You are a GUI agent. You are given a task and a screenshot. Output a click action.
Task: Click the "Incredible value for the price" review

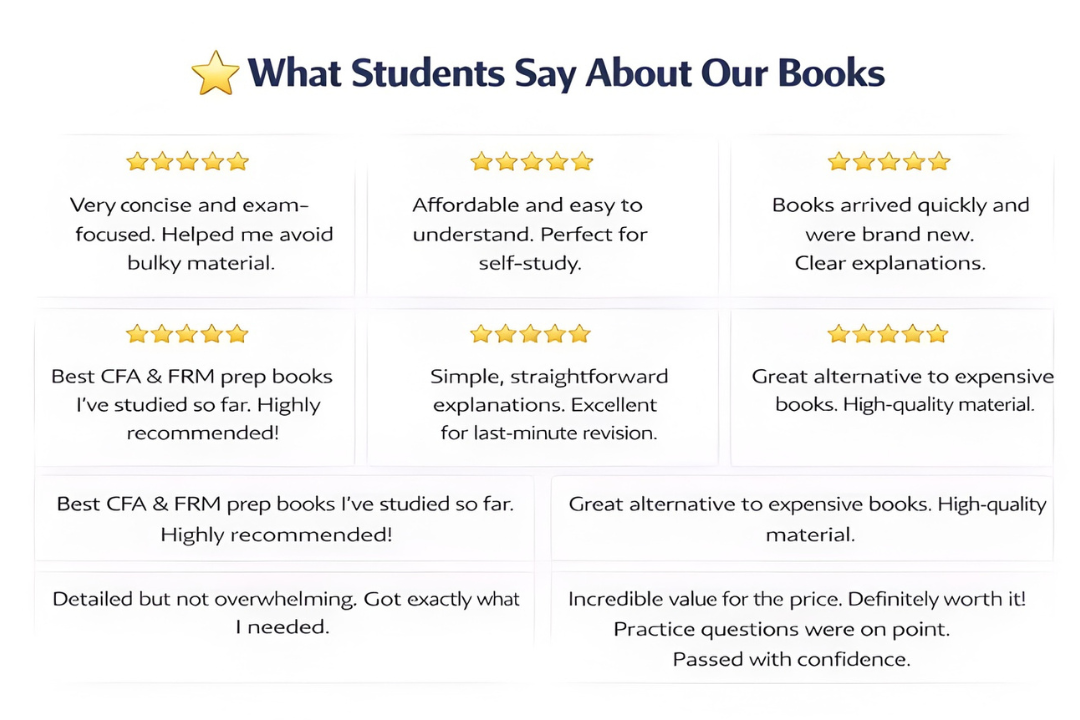(796, 628)
